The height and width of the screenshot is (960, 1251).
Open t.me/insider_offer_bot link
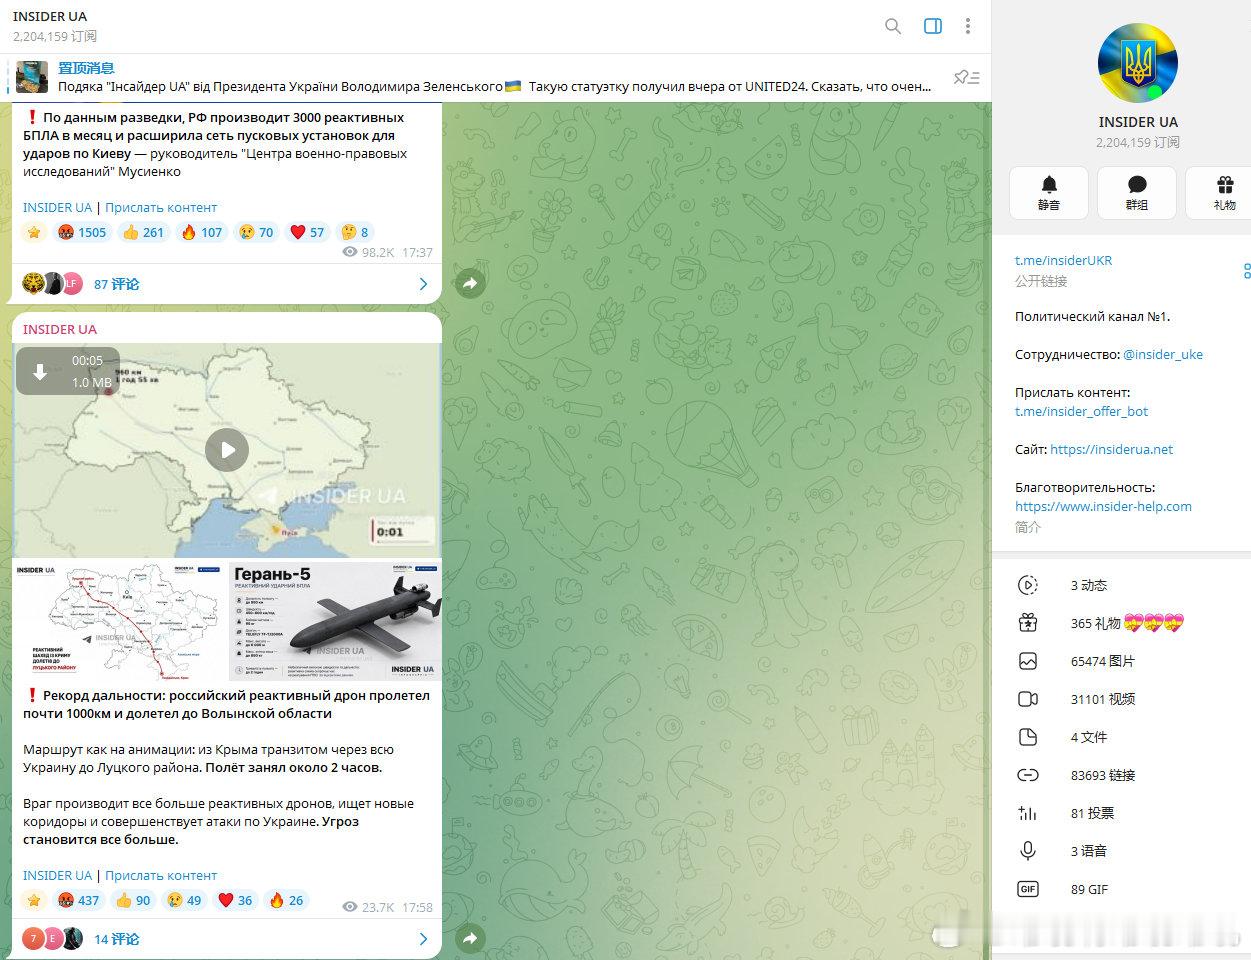(1081, 411)
